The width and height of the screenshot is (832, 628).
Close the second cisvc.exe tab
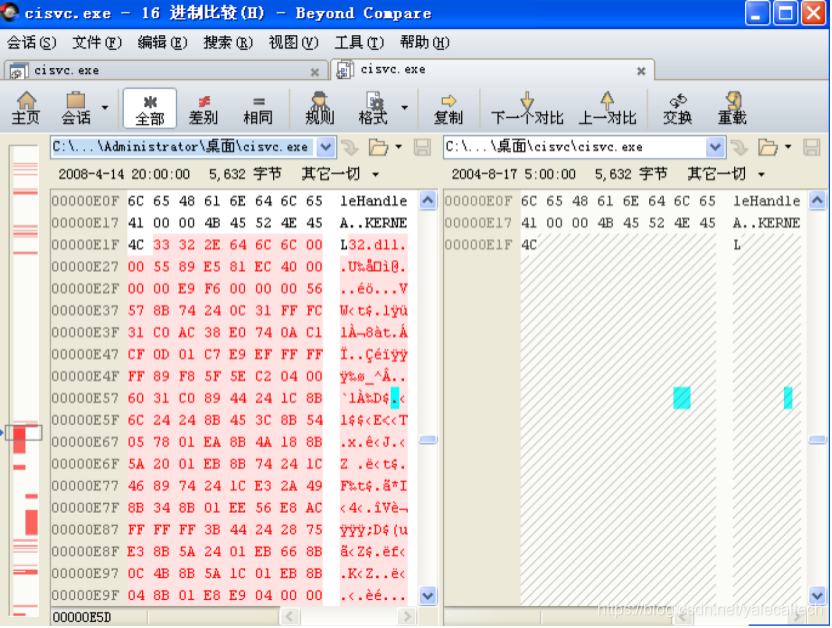click(641, 71)
